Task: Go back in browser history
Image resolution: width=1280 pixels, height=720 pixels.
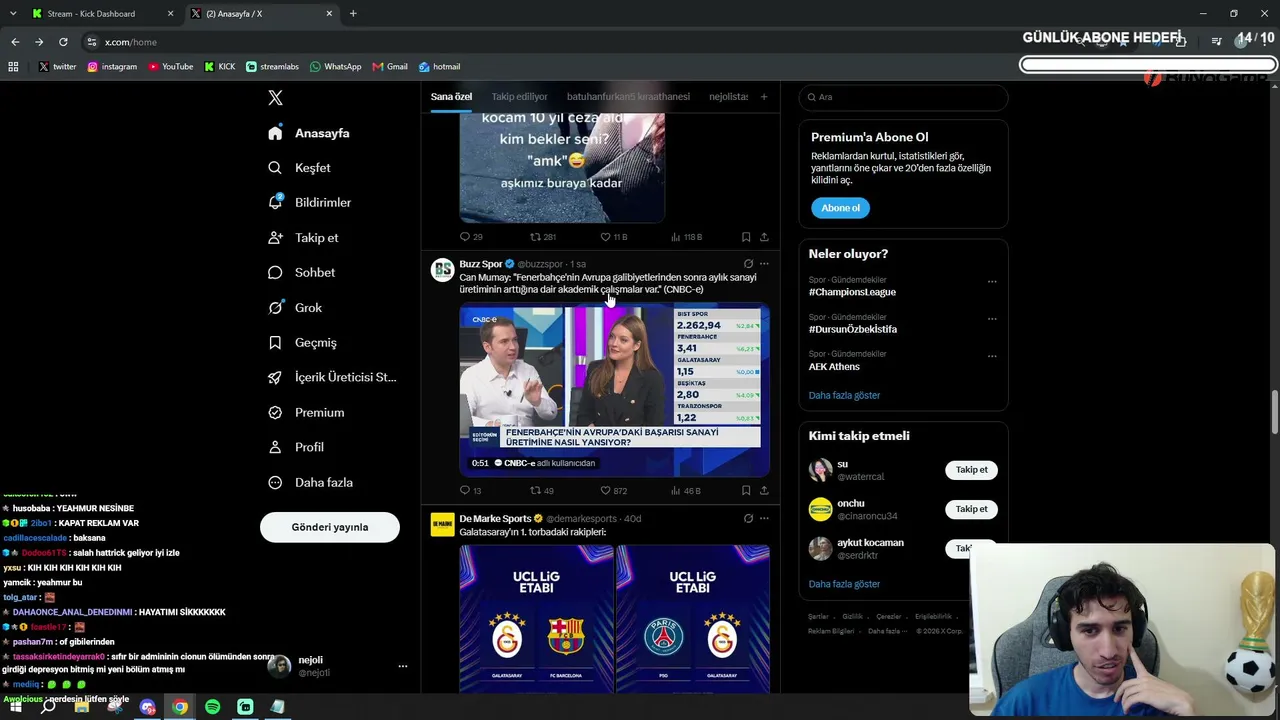Action: pyautogui.click(x=15, y=42)
